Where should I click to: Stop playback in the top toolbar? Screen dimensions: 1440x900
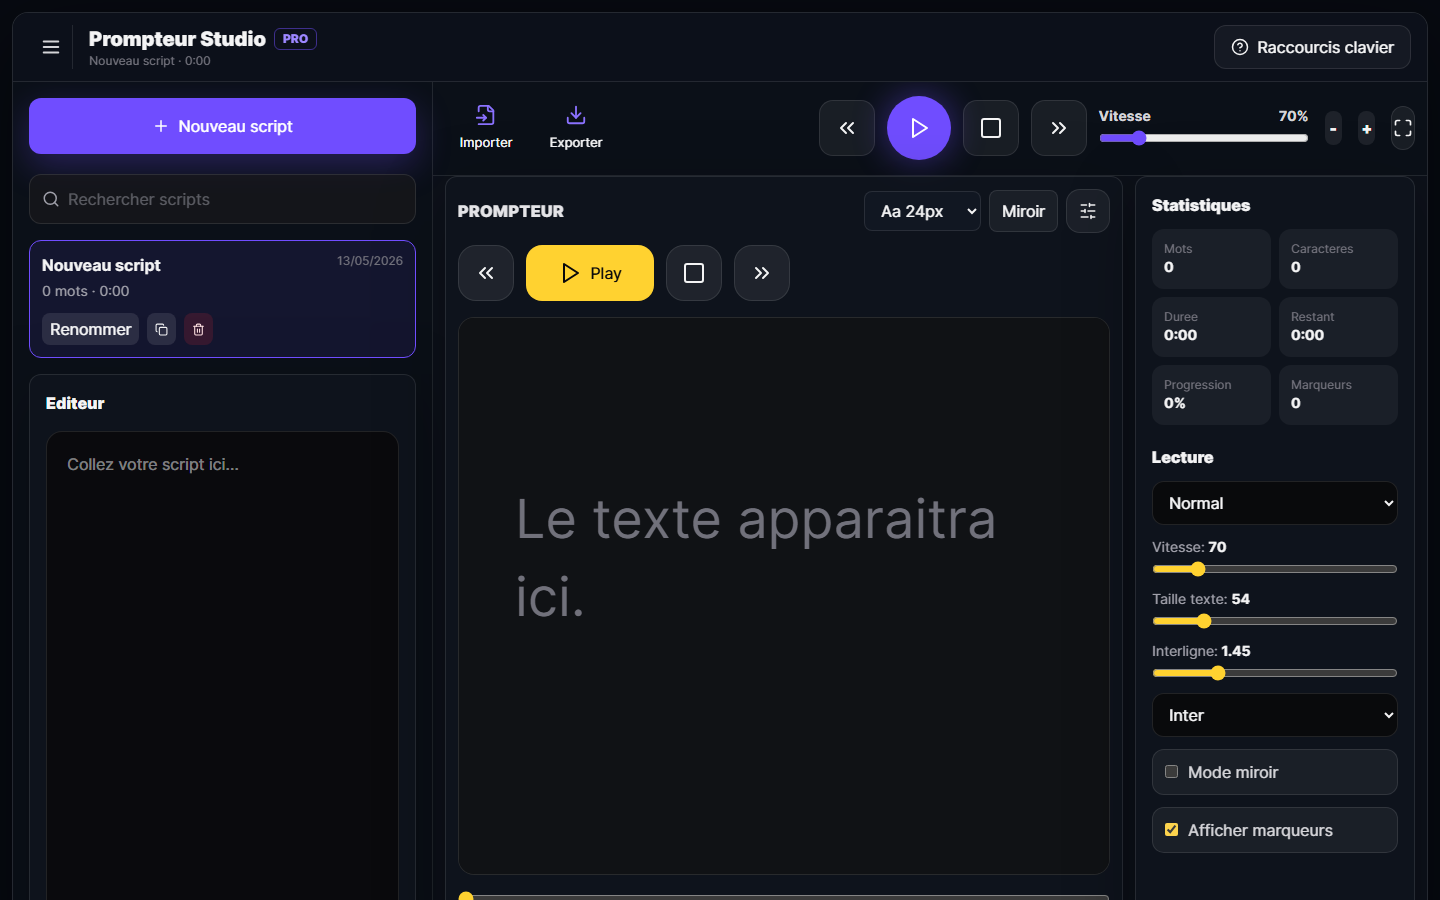tap(991, 128)
